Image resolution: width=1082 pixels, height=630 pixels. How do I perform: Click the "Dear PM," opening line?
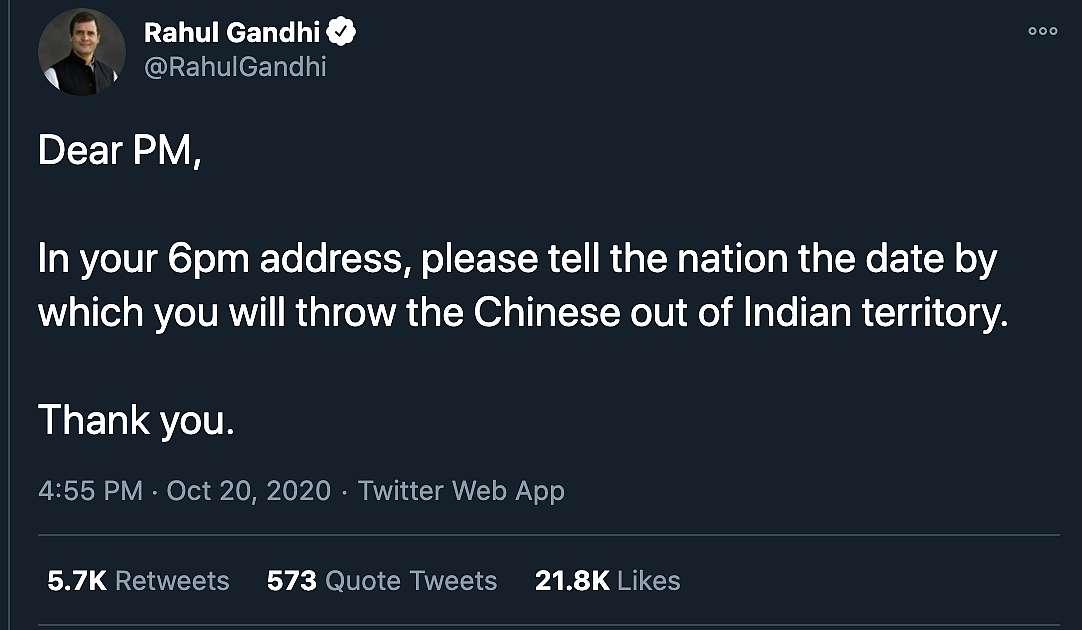tap(119, 150)
